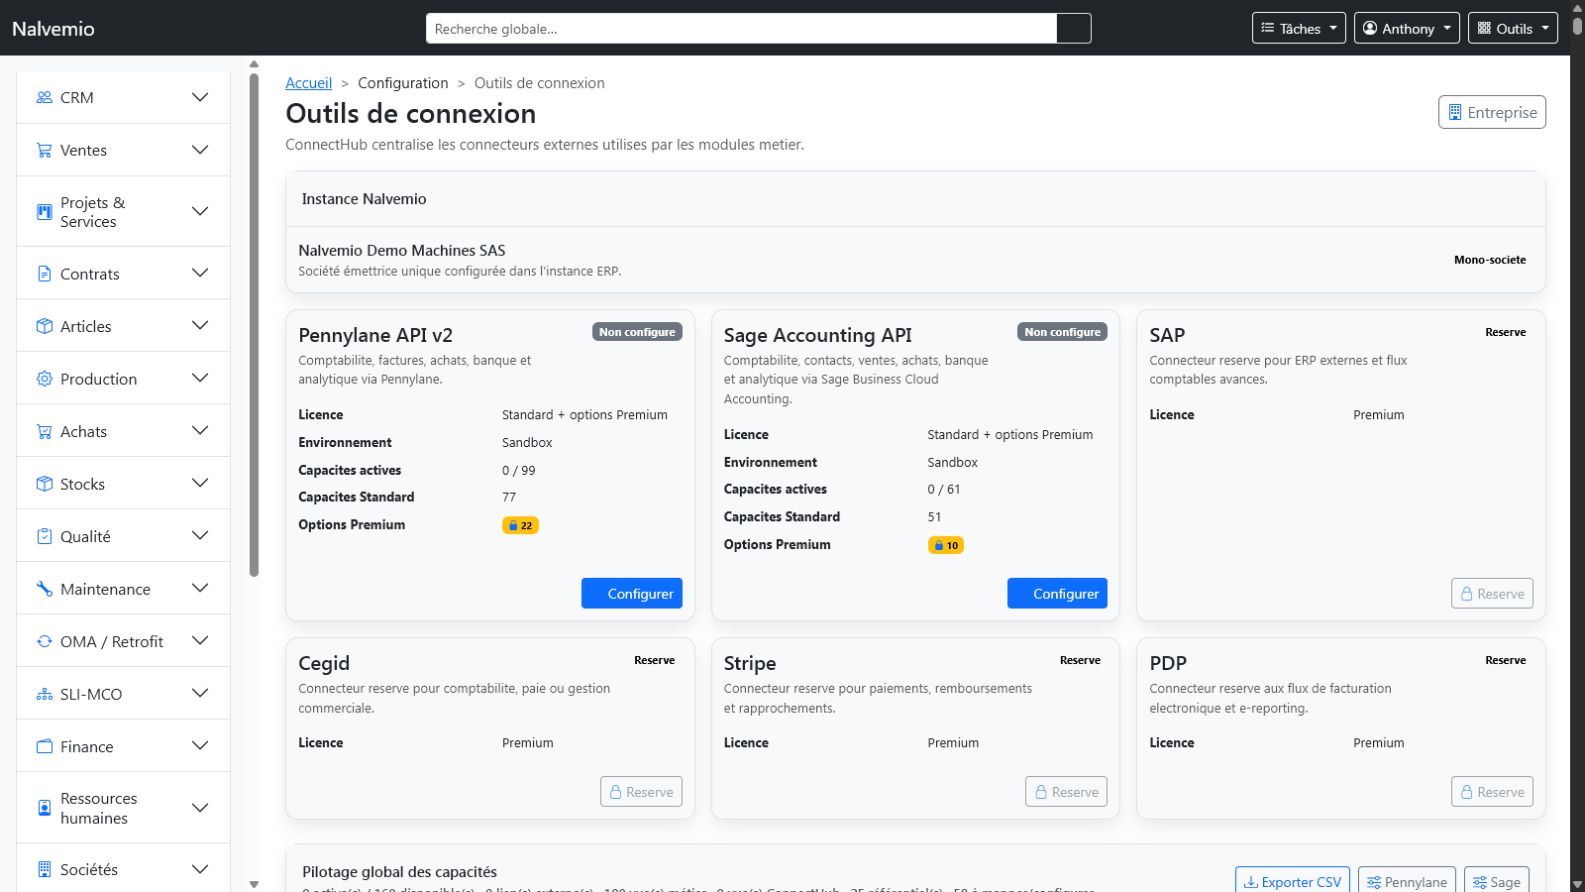Screen dimensions: 1585x892
Task: Click the building icon in Entreprise button
Action: [x=1455, y=112]
